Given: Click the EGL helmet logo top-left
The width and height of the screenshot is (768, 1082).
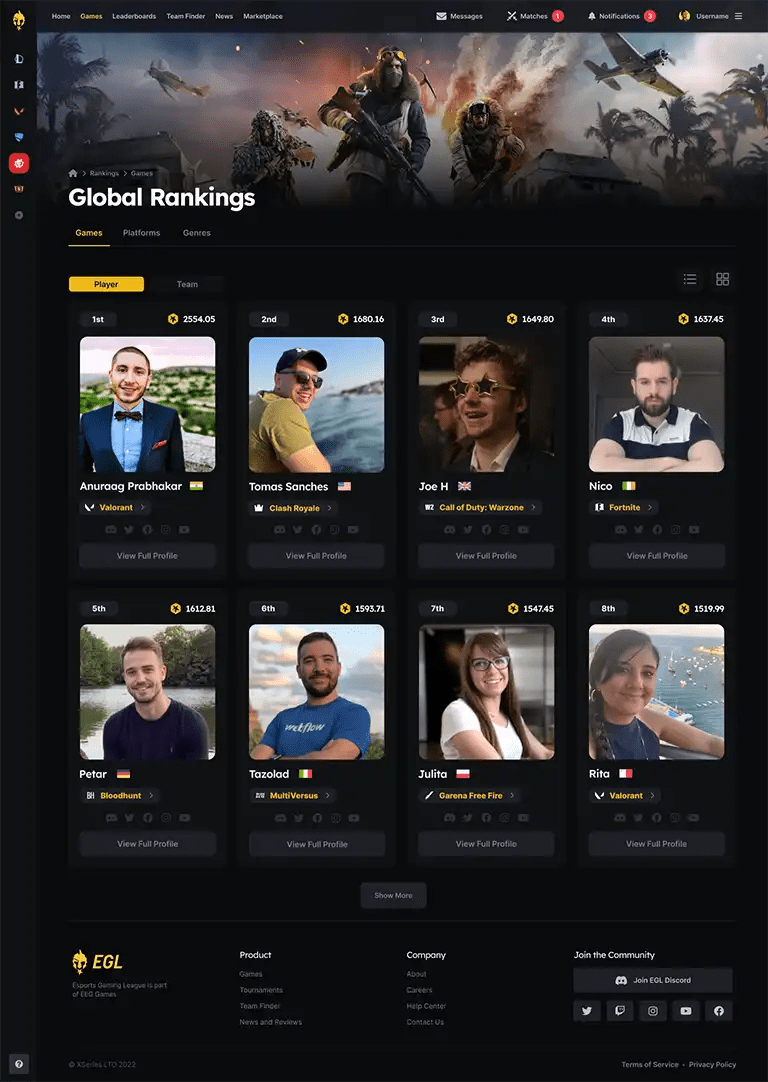Looking at the screenshot, I should click(19, 20).
